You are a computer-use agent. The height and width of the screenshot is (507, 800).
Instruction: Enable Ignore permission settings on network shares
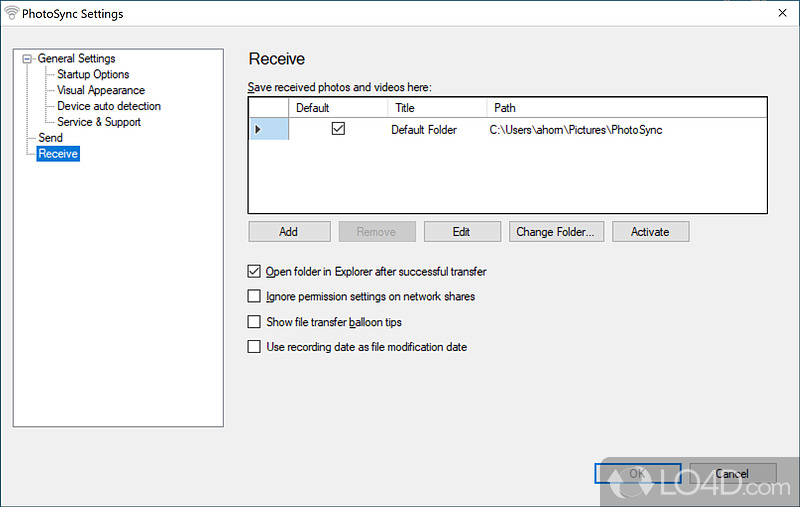254,296
